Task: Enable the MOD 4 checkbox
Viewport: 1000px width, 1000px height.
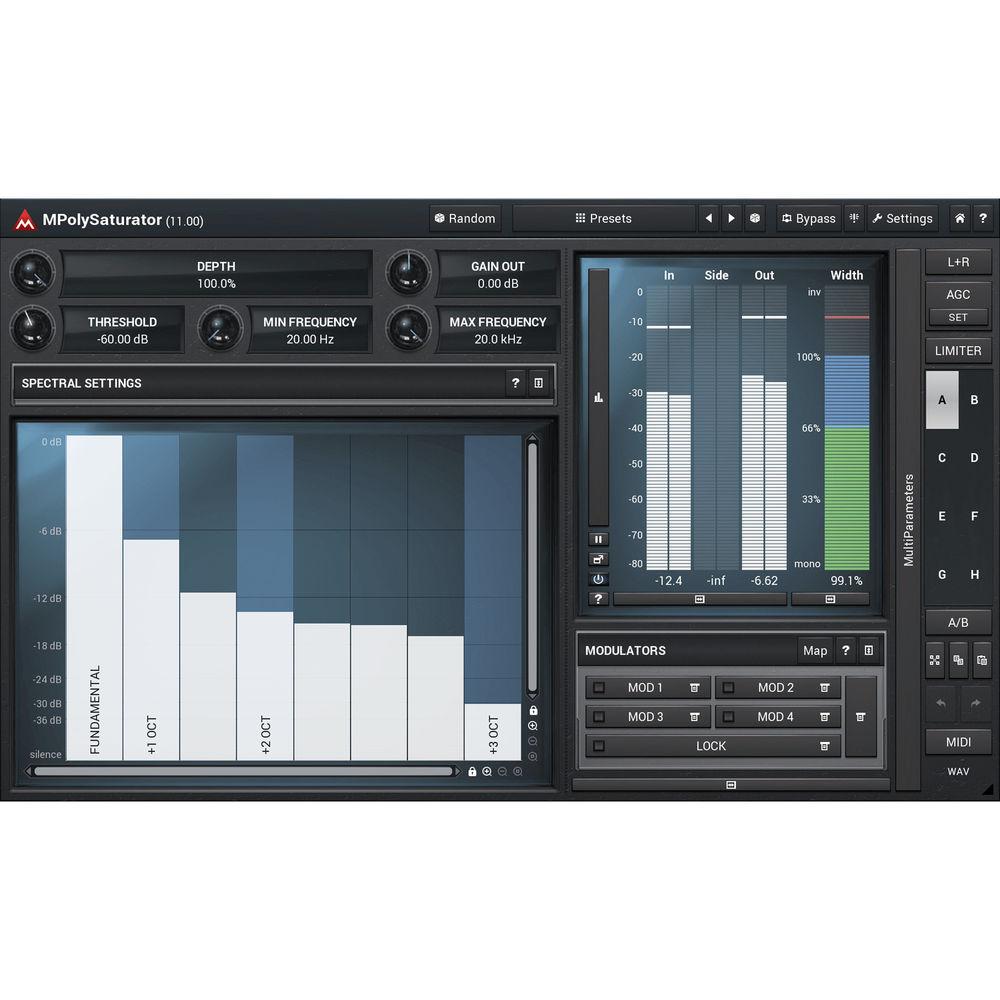Action: (729, 717)
